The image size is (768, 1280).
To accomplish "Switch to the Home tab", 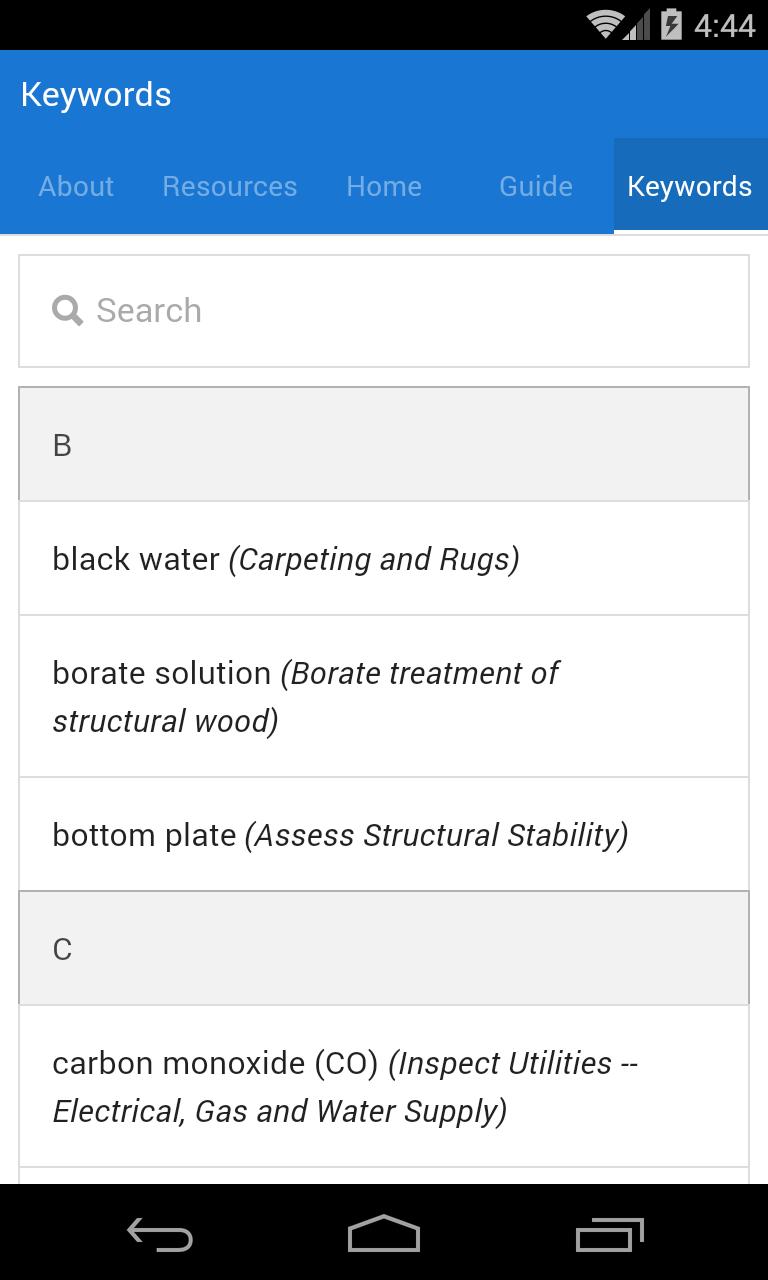I will coord(384,187).
